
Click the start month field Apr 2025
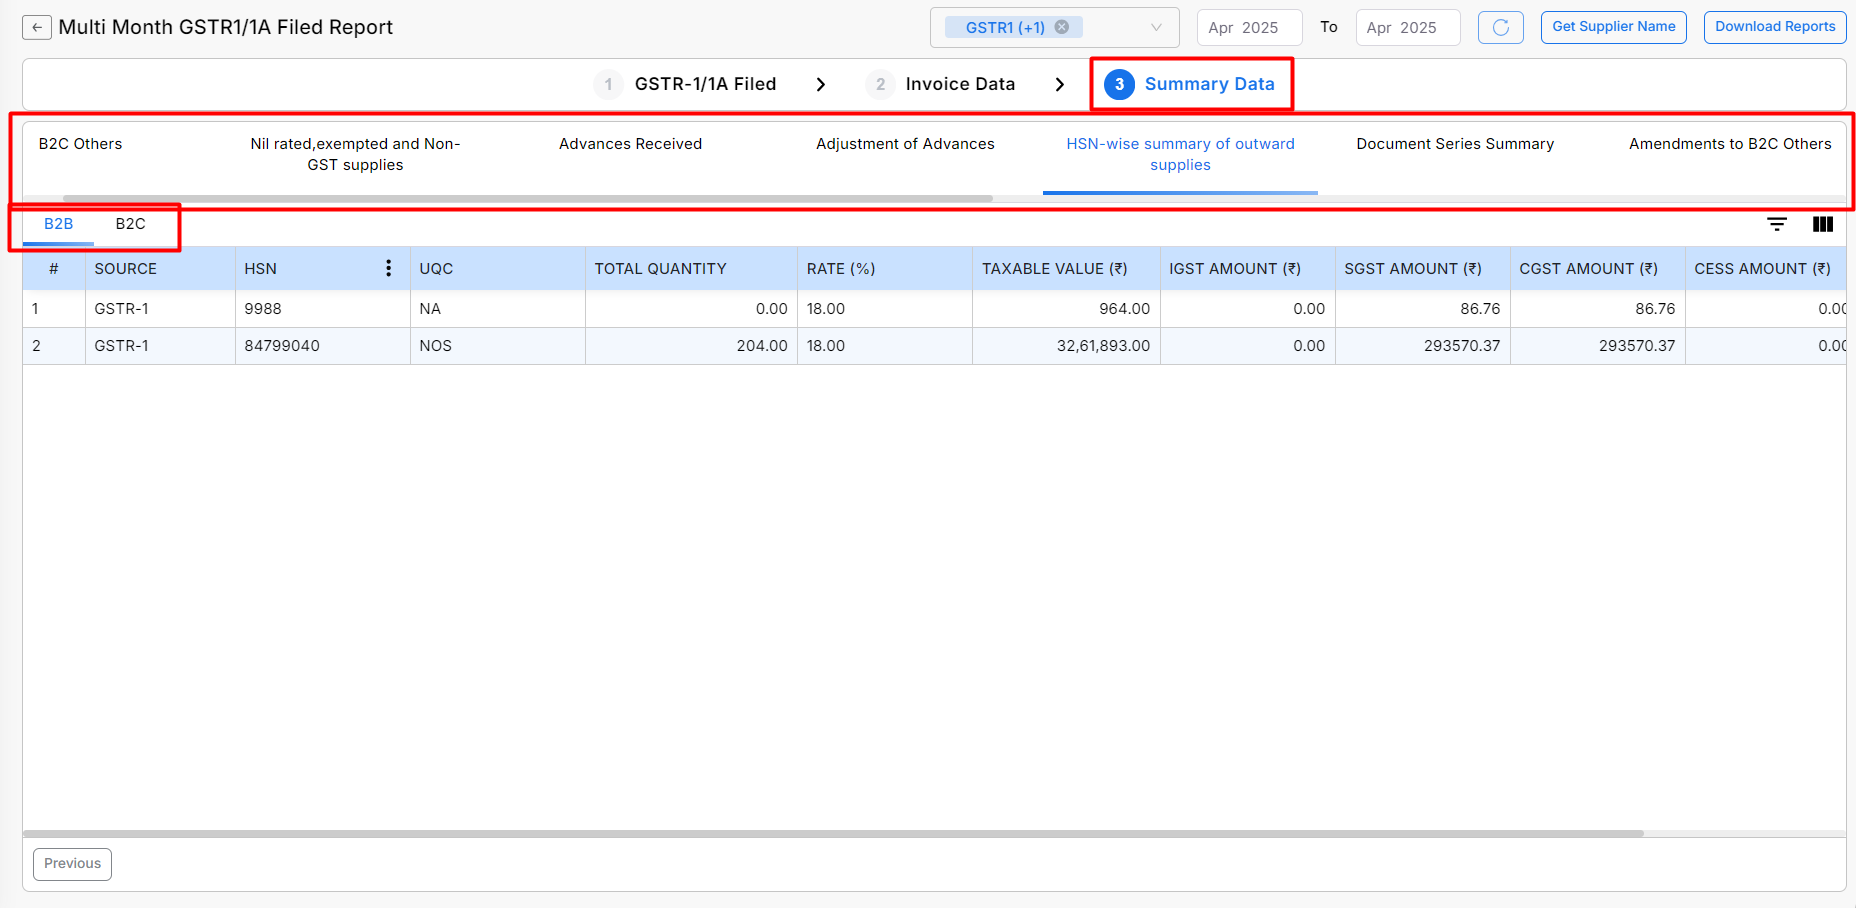pos(1248,28)
